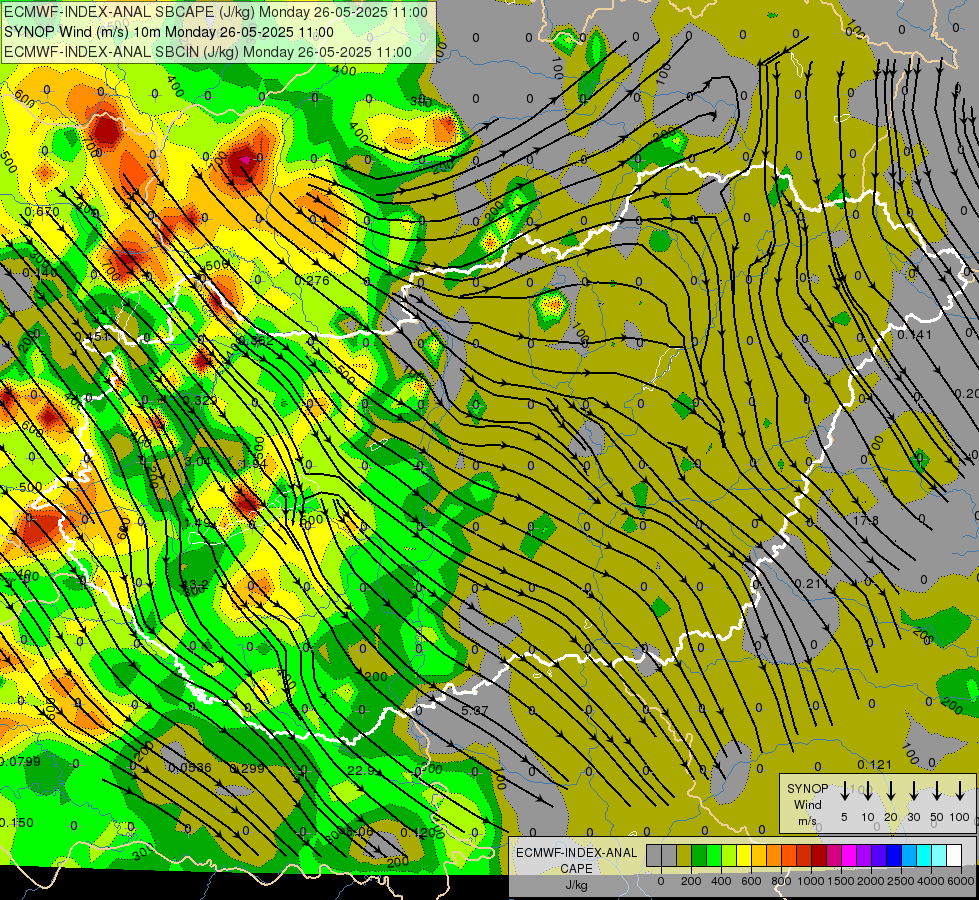Select the yellow-green CAPE legend swatch
Image resolution: width=979 pixels, height=900 pixels.
(x=729, y=855)
